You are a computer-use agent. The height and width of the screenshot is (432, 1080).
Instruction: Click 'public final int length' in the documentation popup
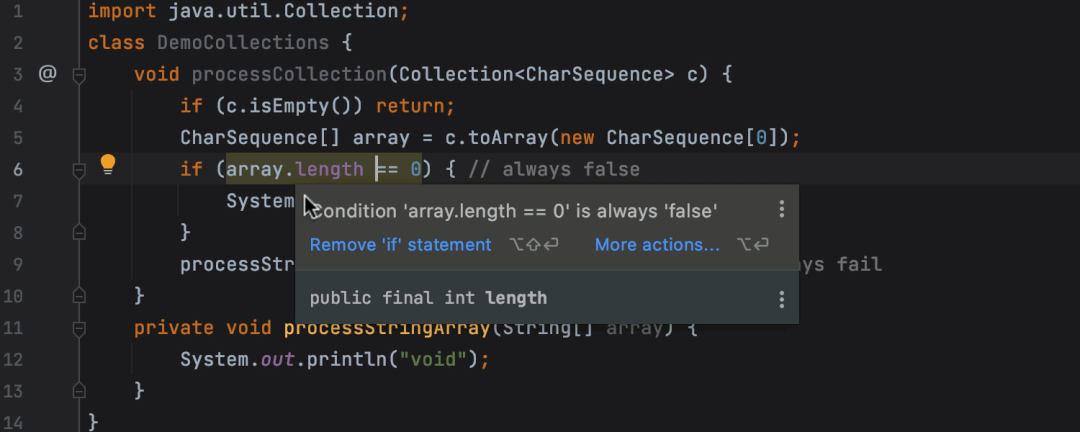(x=428, y=298)
